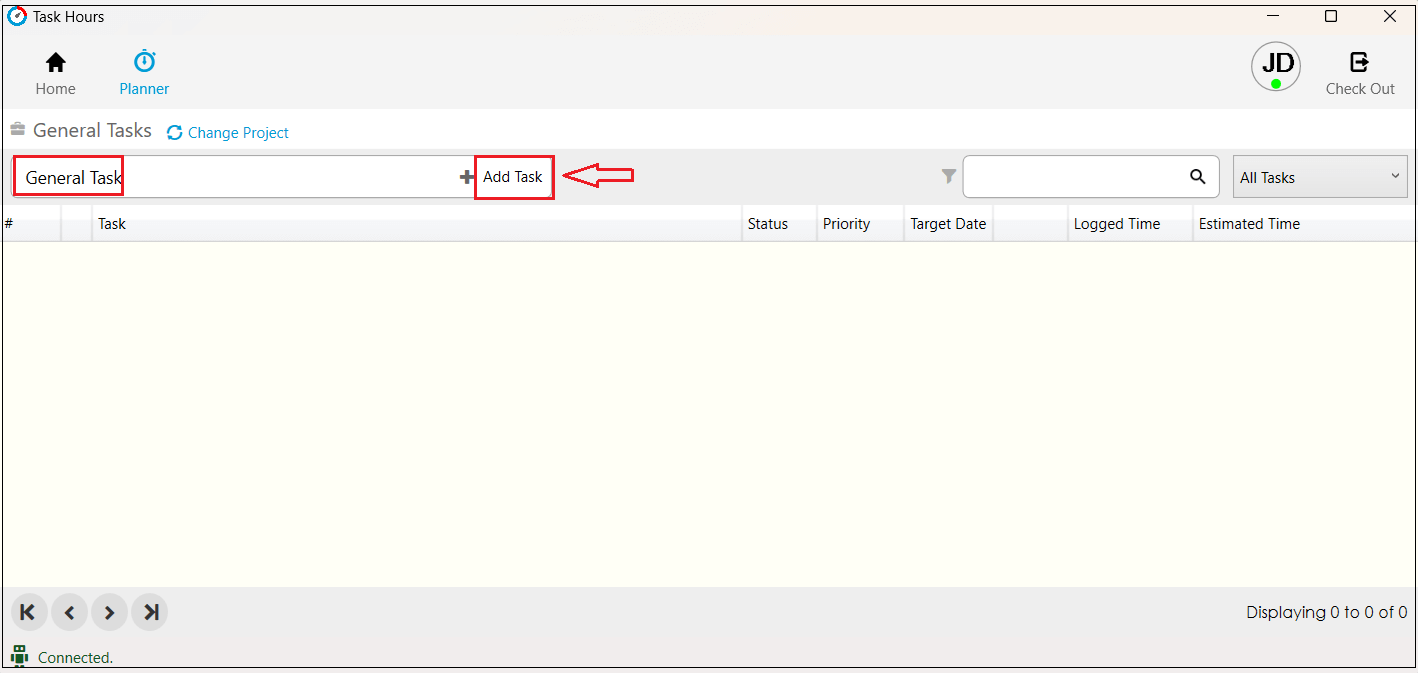Maximize the Task Hours window
This screenshot has height=673, width=1418.
(1331, 16)
